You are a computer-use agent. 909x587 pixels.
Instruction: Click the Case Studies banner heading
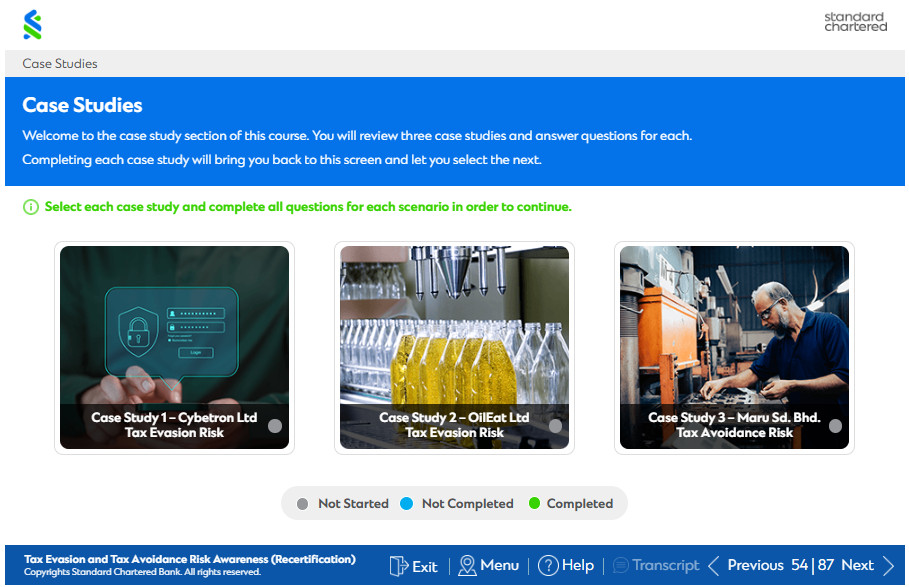point(82,105)
